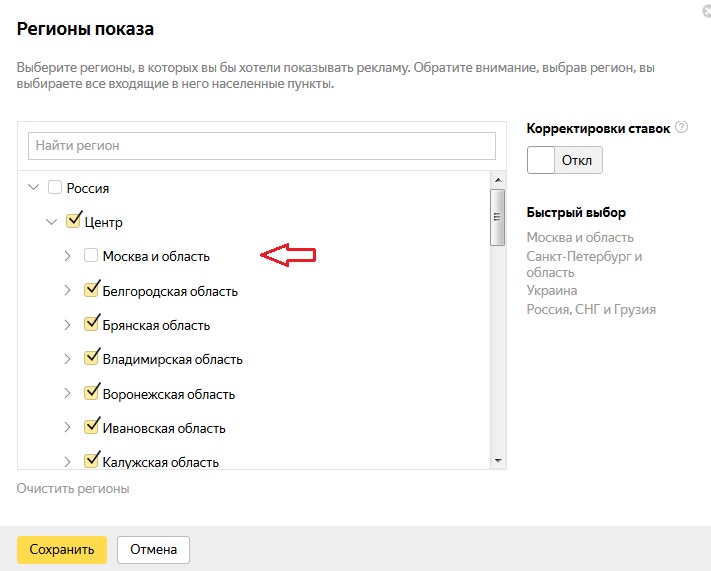Expand Белгородская область node
This screenshot has height=571, width=711.
(x=67, y=290)
